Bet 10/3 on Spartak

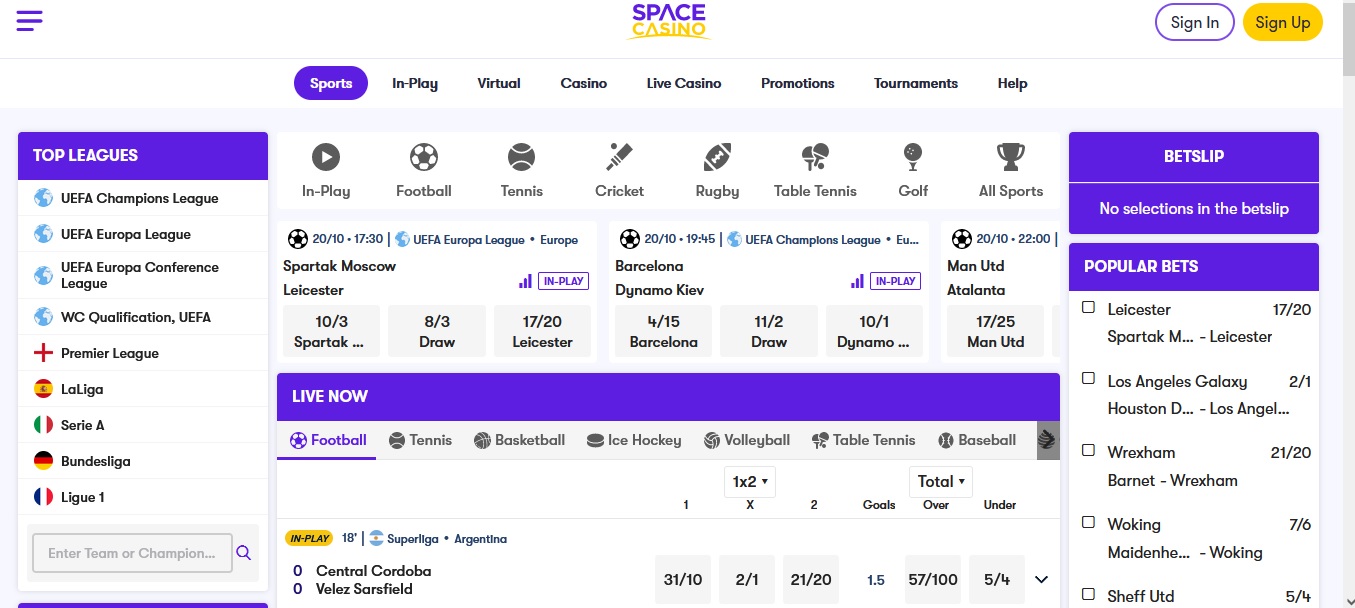pos(332,331)
